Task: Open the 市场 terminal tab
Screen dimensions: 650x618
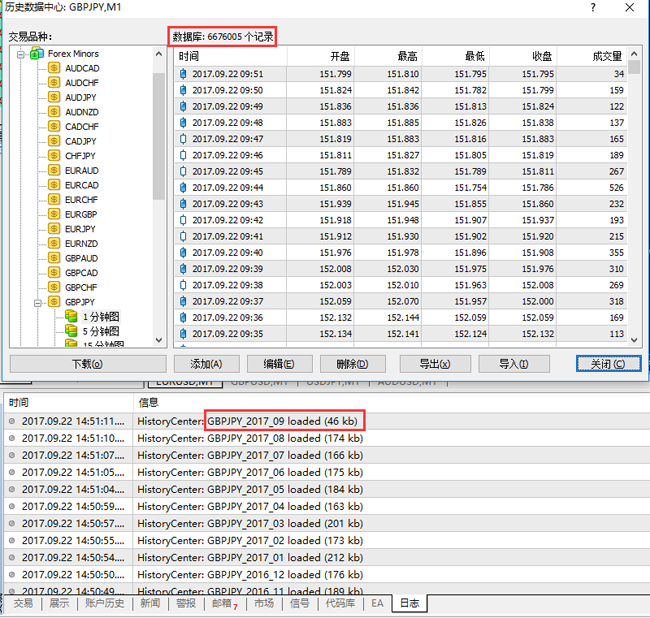Action: click(264, 603)
